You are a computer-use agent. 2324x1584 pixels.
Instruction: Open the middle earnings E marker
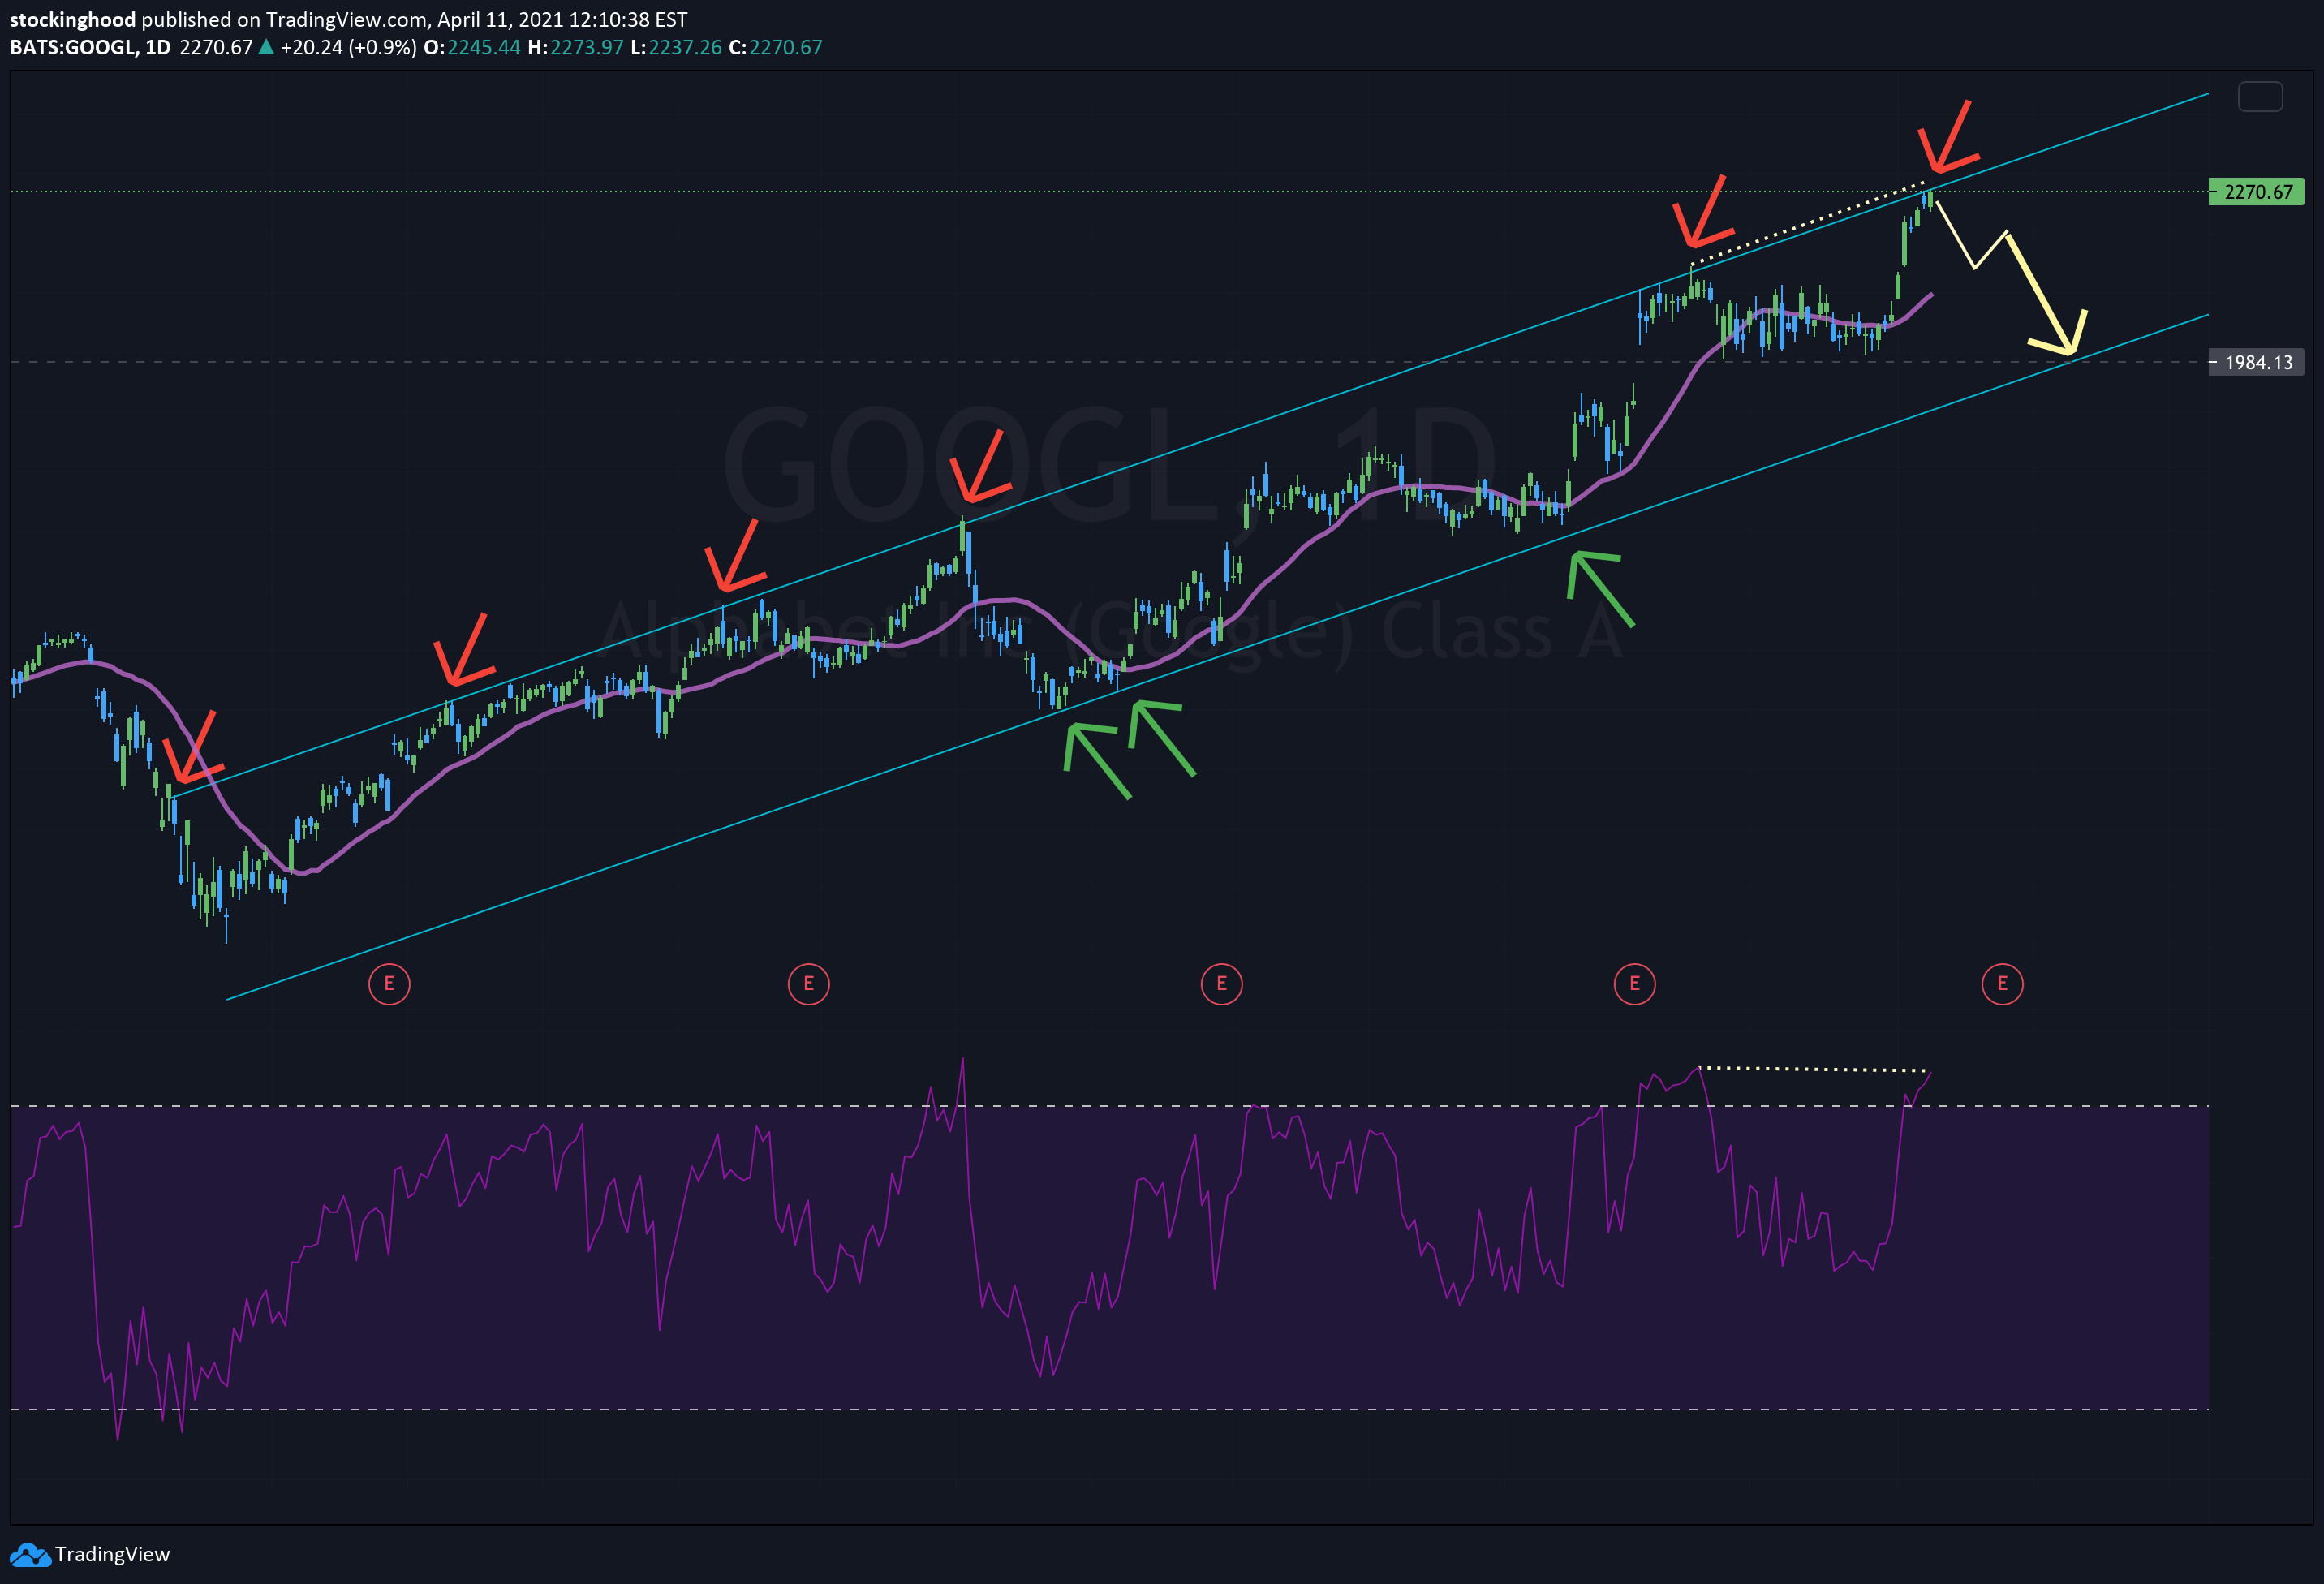coord(1221,984)
